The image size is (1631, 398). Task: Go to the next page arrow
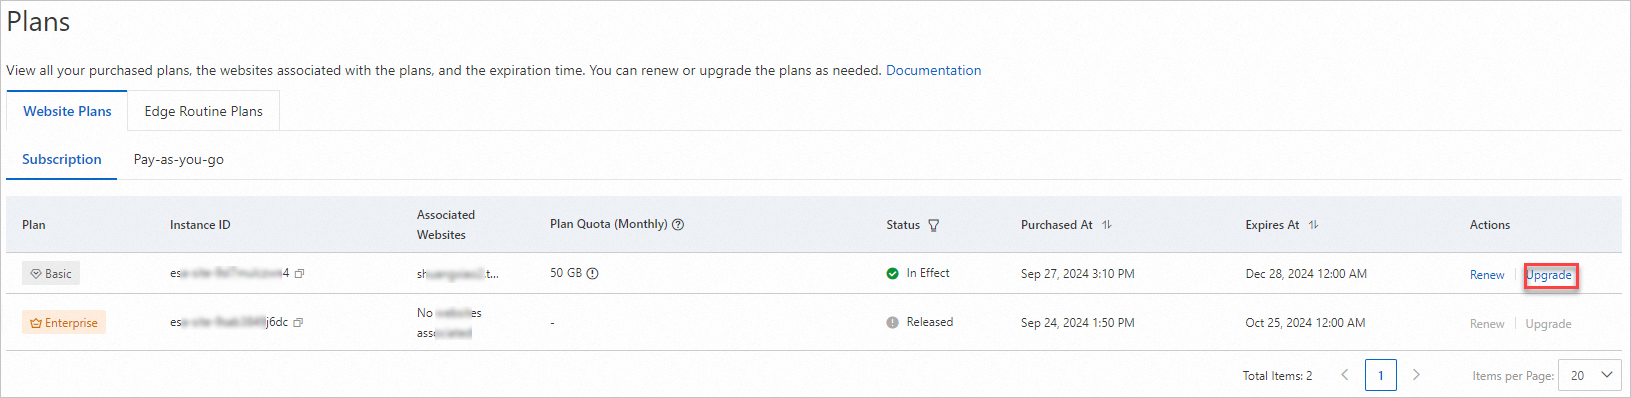click(x=1416, y=375)
